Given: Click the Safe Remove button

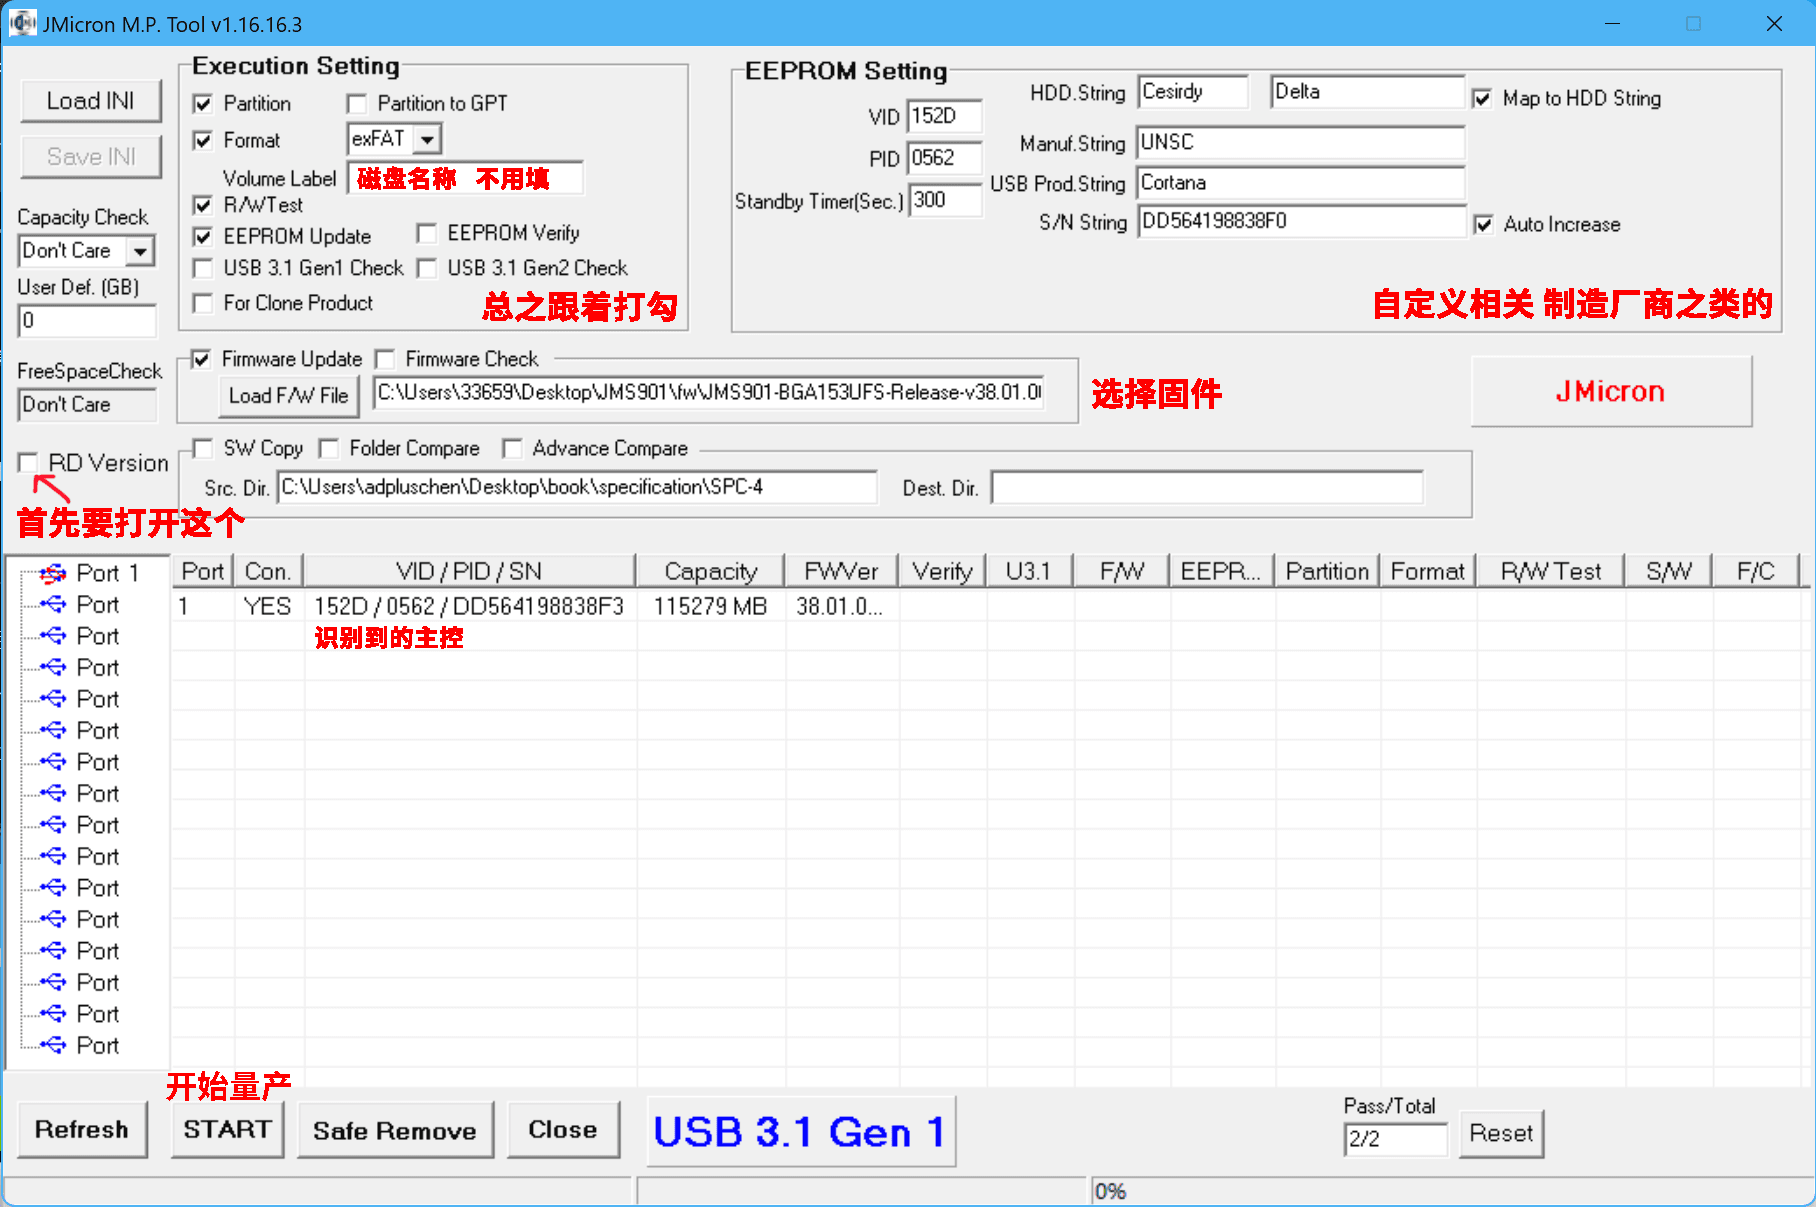Looking at the screenshot, I should point(395,1131).
